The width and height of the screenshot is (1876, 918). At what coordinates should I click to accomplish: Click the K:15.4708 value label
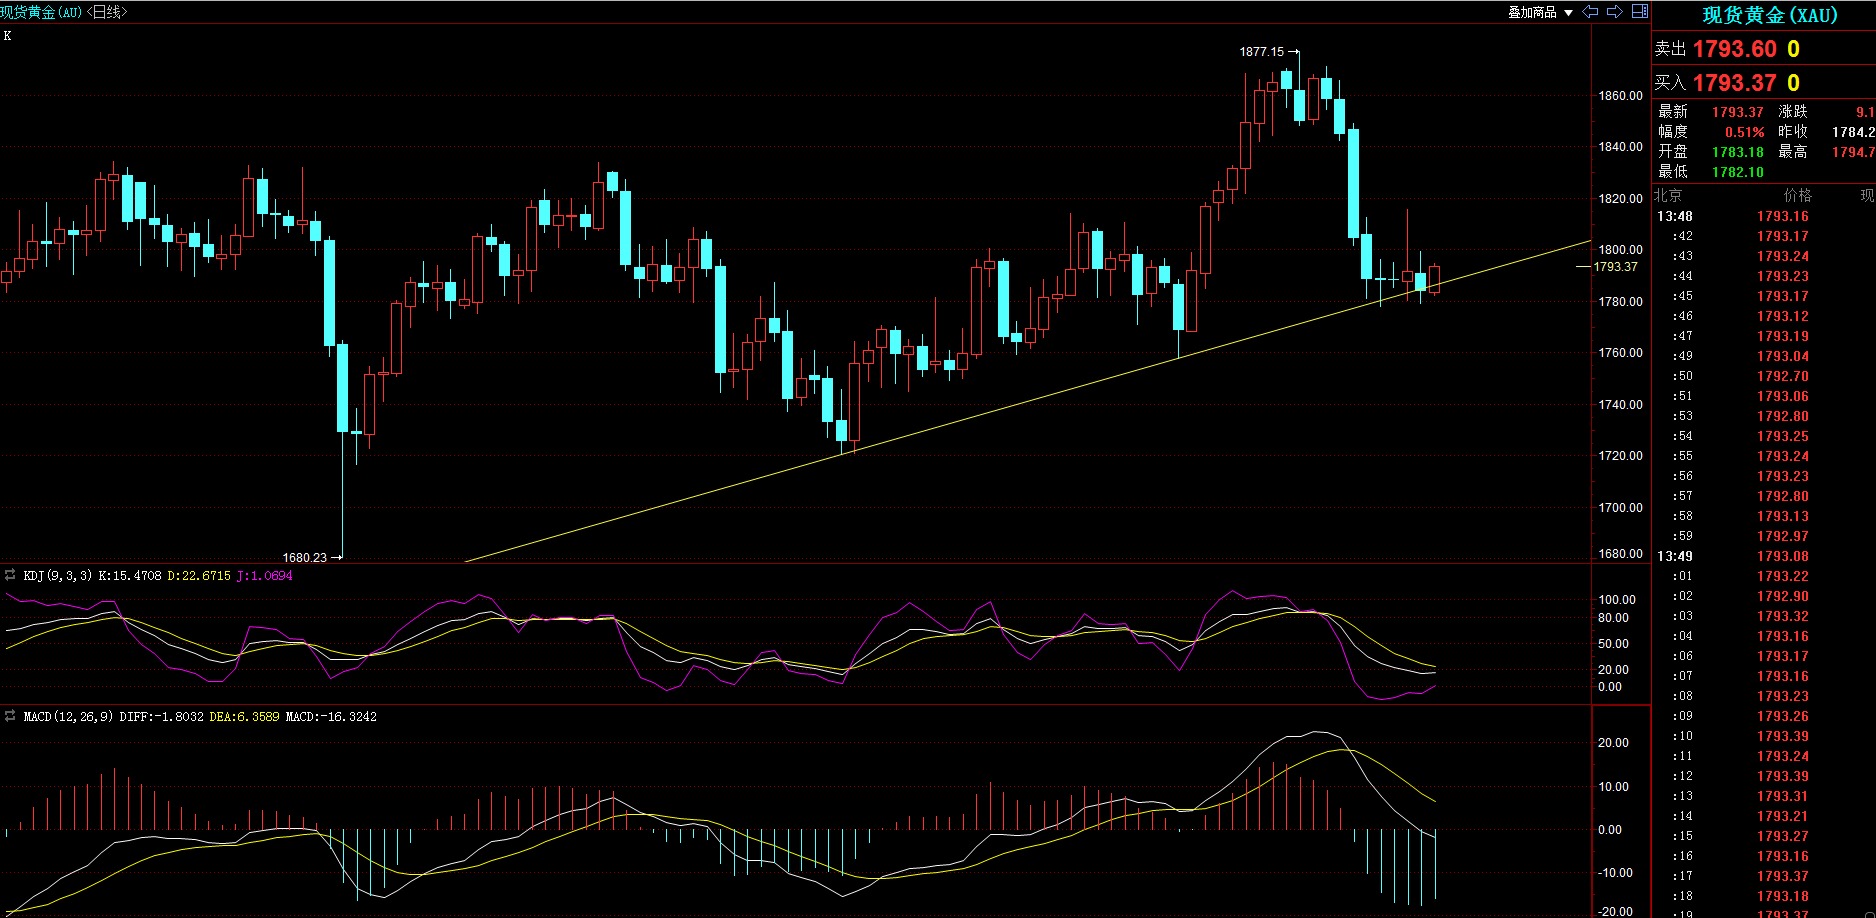[x=130, y=576]
